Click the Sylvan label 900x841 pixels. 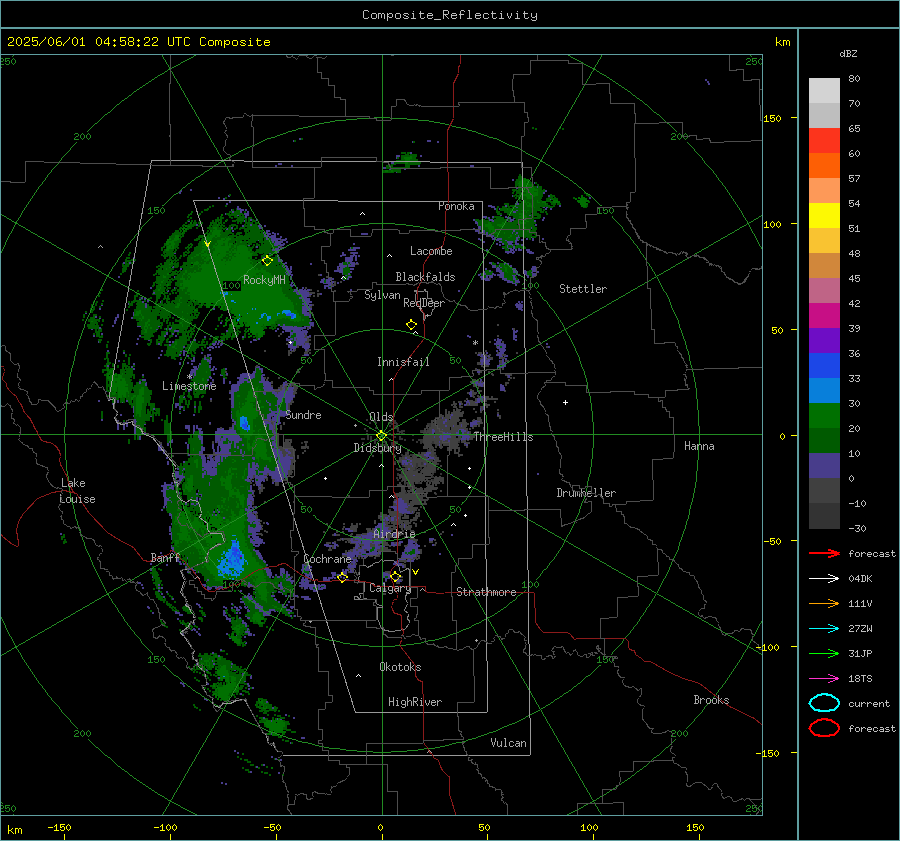pyautogui.click(x=382, y=295)
